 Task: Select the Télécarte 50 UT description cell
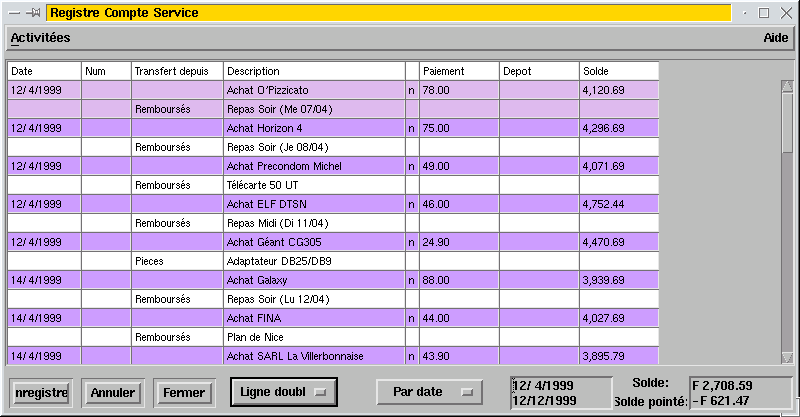coord(313,185)
